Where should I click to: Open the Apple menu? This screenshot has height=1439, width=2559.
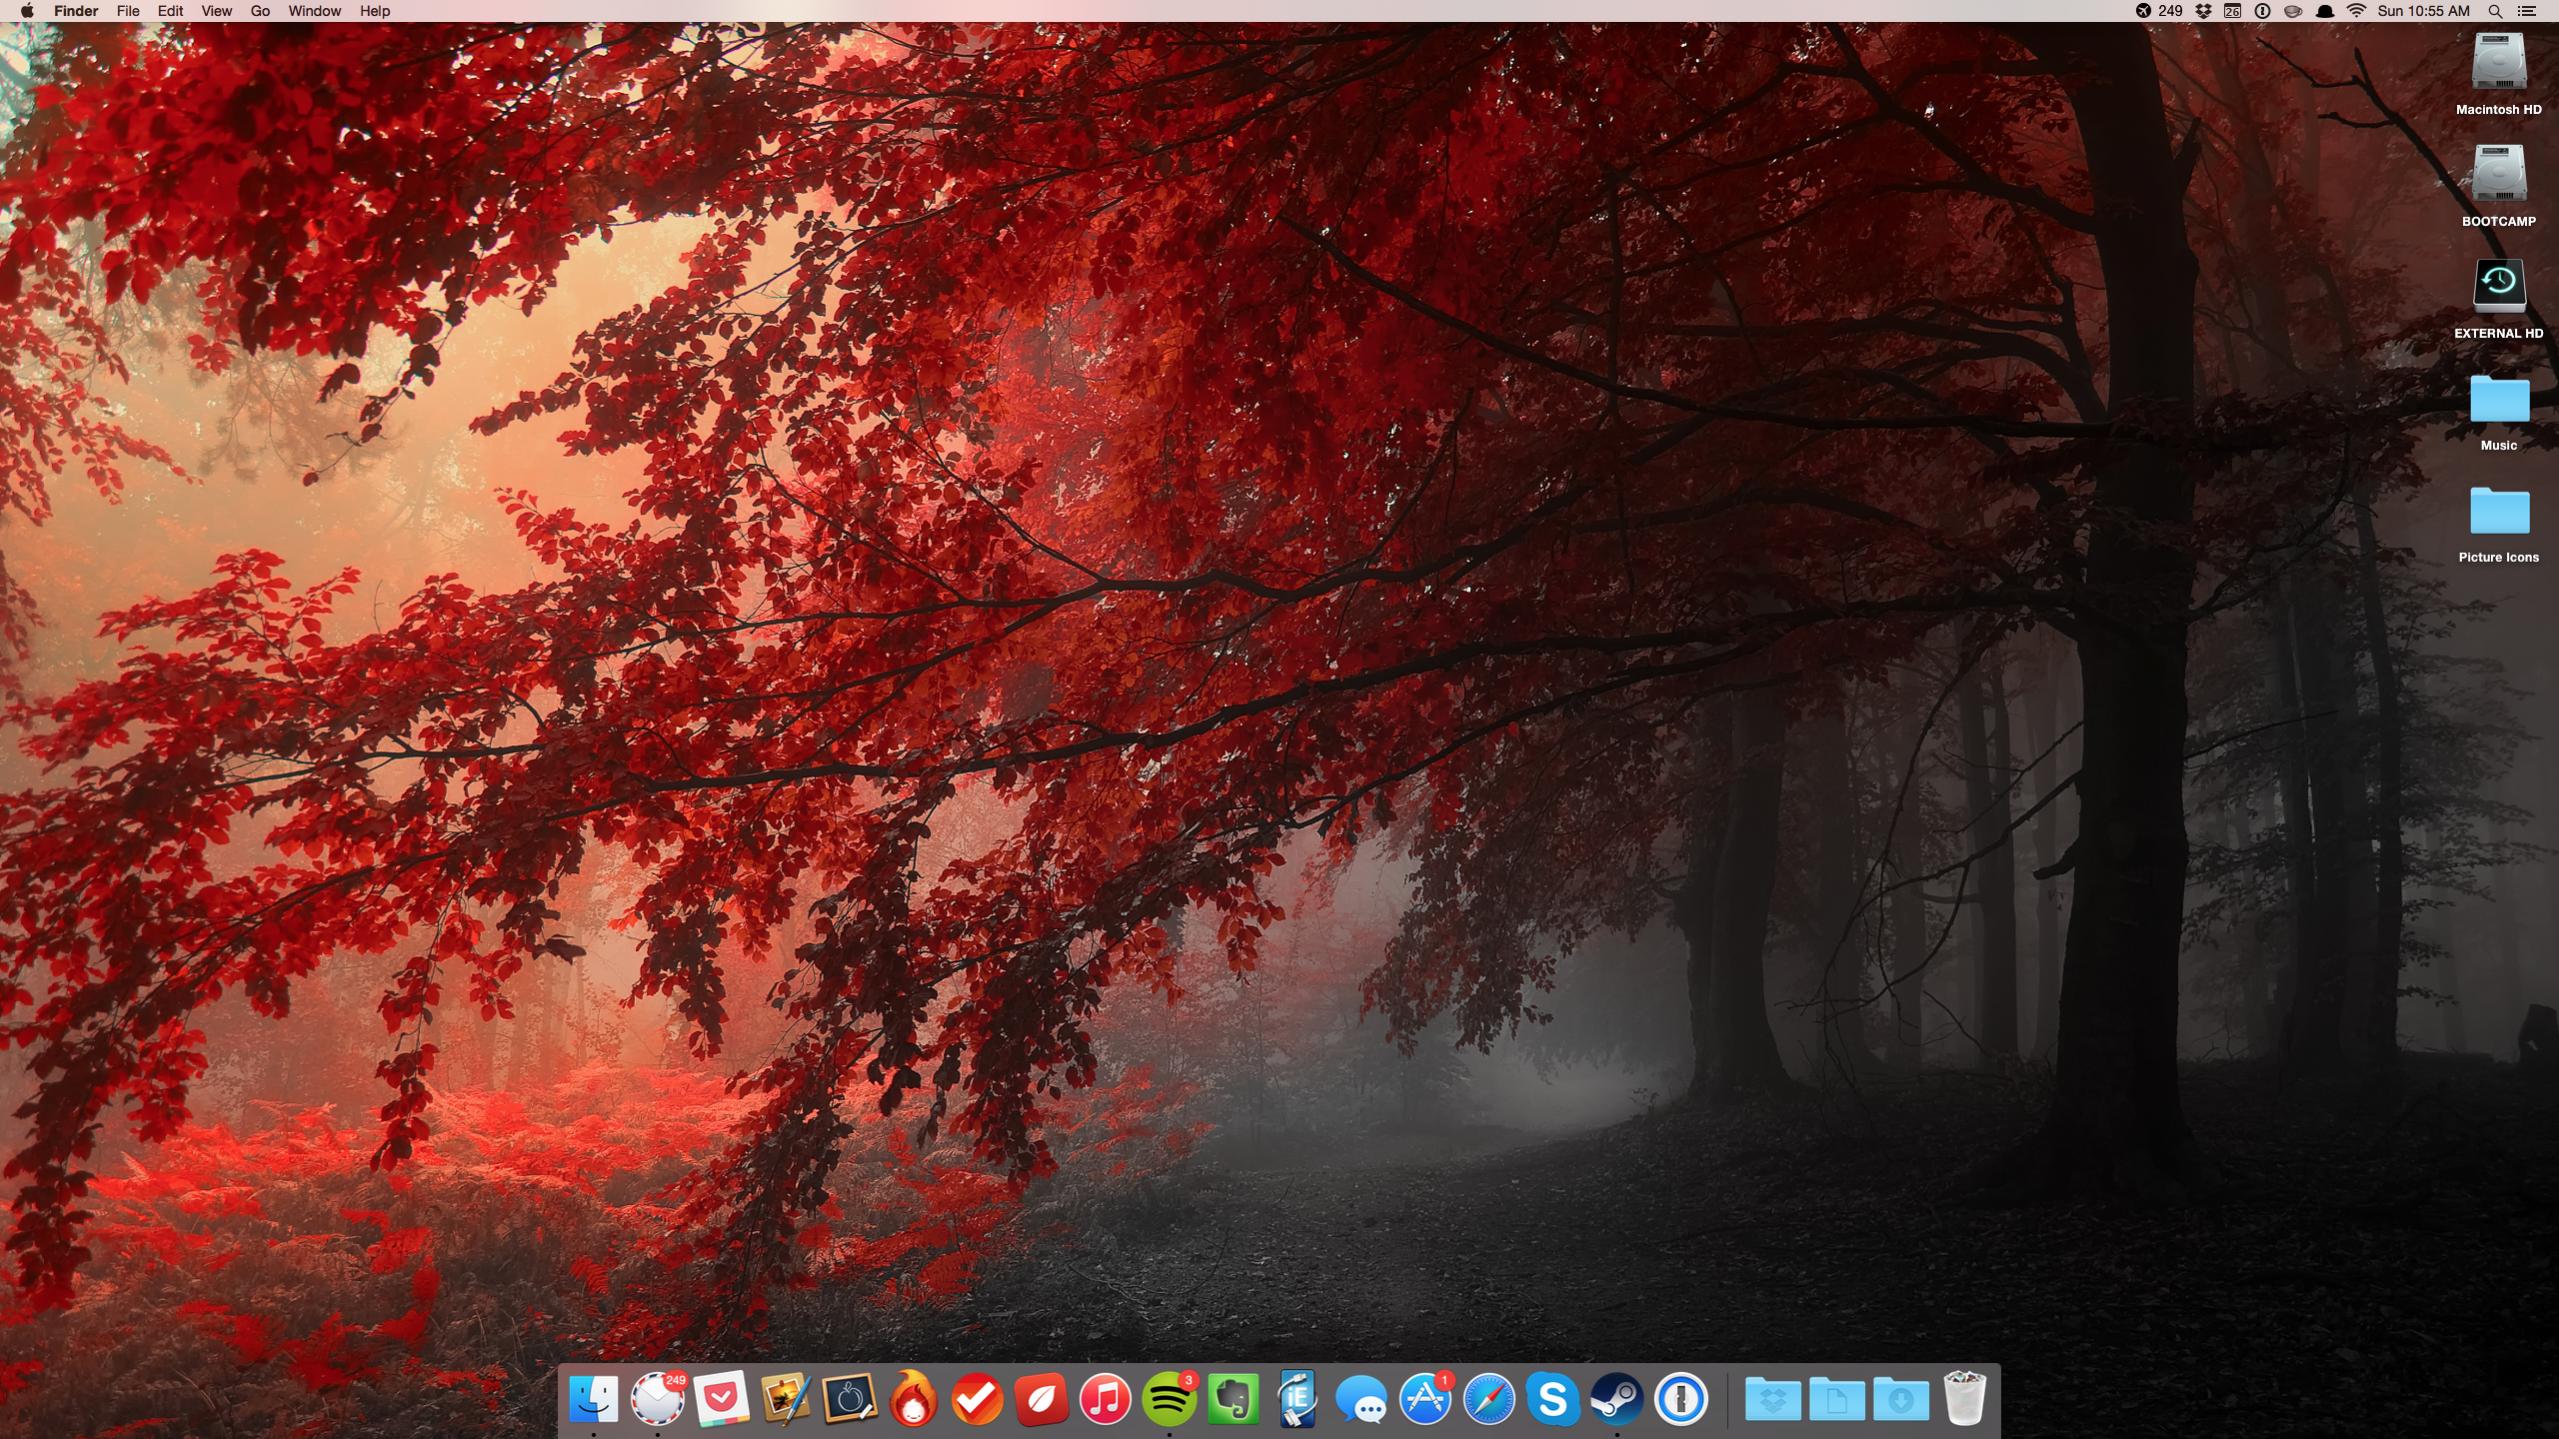pos(27,11)
